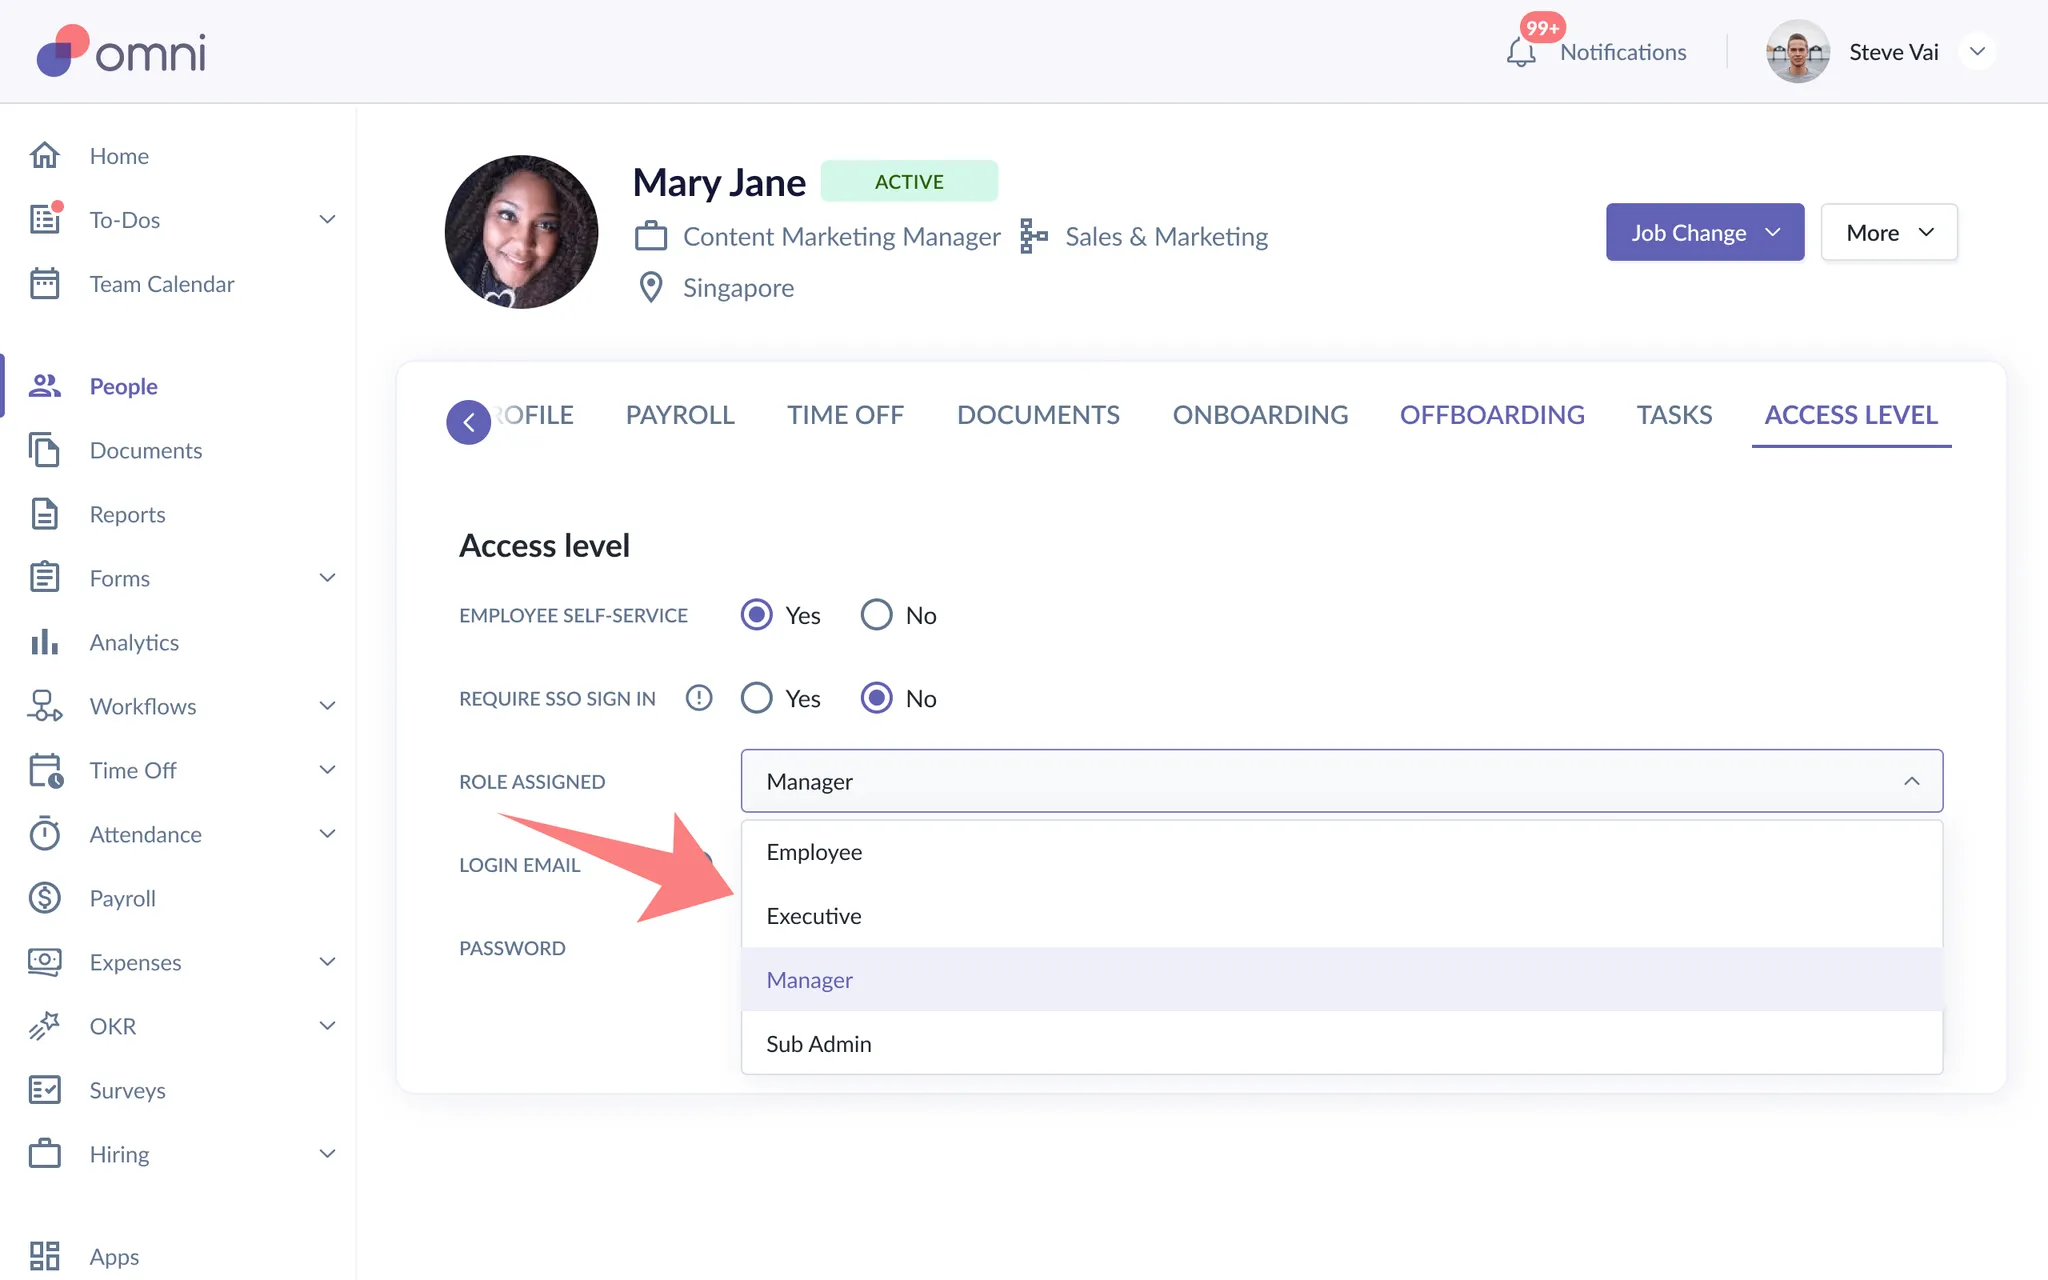Click the SSO sign in info icon
The image size is (2048, 1280).
(x=699, y=698)
